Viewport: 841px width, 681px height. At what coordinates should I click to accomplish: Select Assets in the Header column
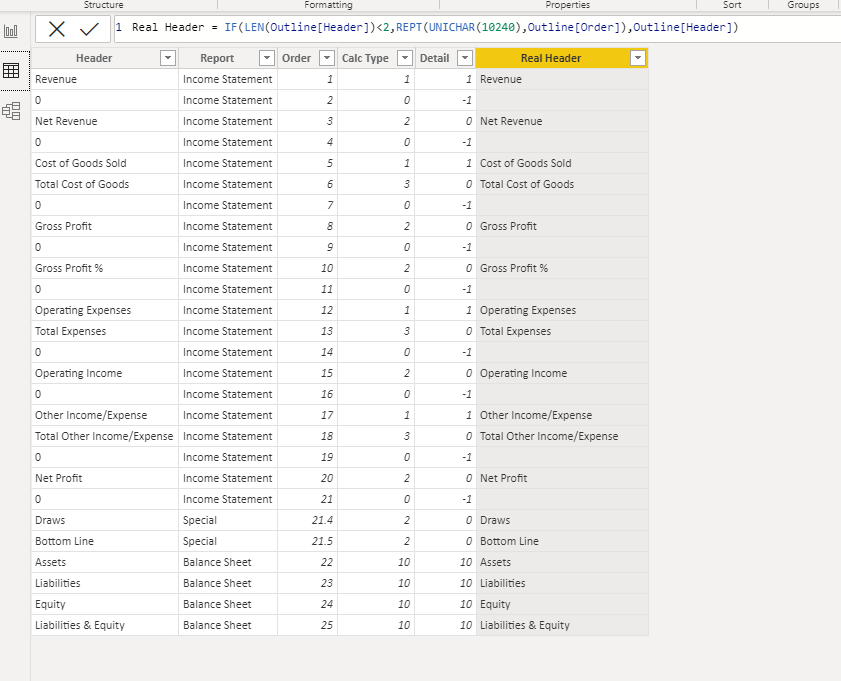point(105,562)
